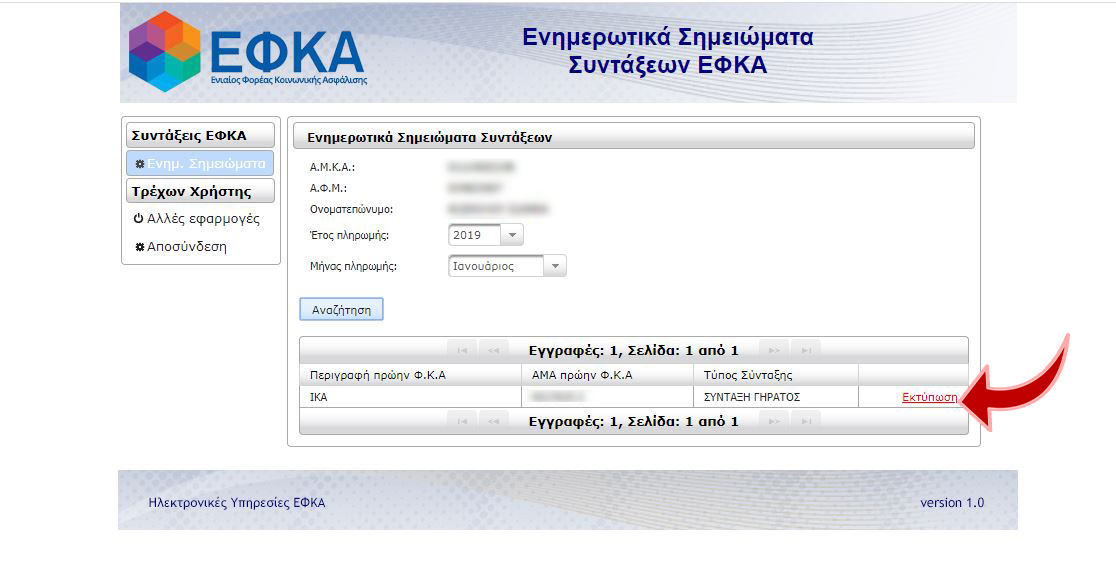Image resolution: width=1116 pixels, height=561 pixels.
Task: Go to previous page in top paginator
Action: [x=493, y=350]
